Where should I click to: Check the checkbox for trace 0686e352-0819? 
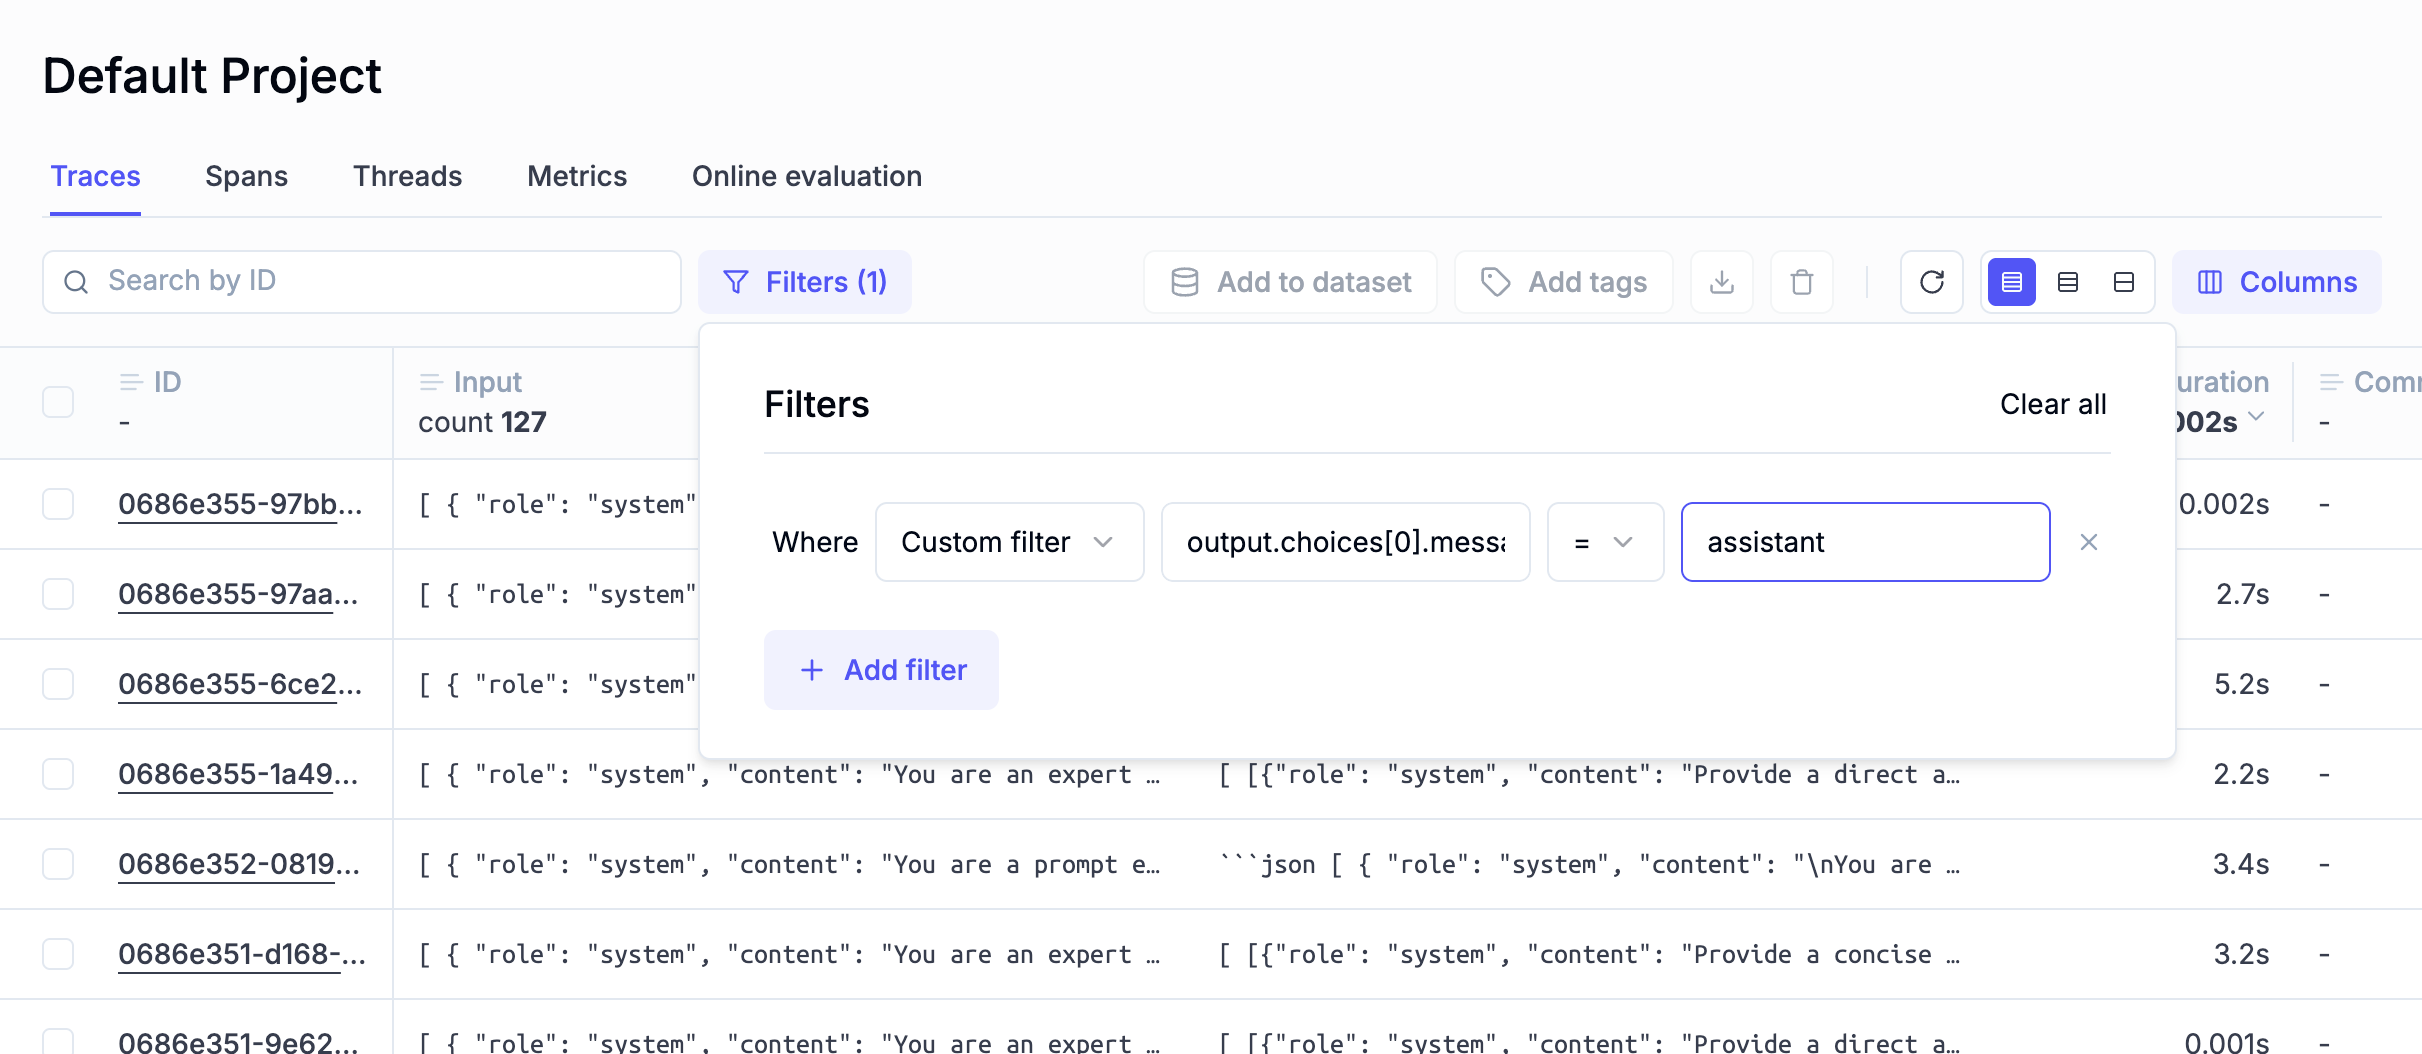point(58,864)
